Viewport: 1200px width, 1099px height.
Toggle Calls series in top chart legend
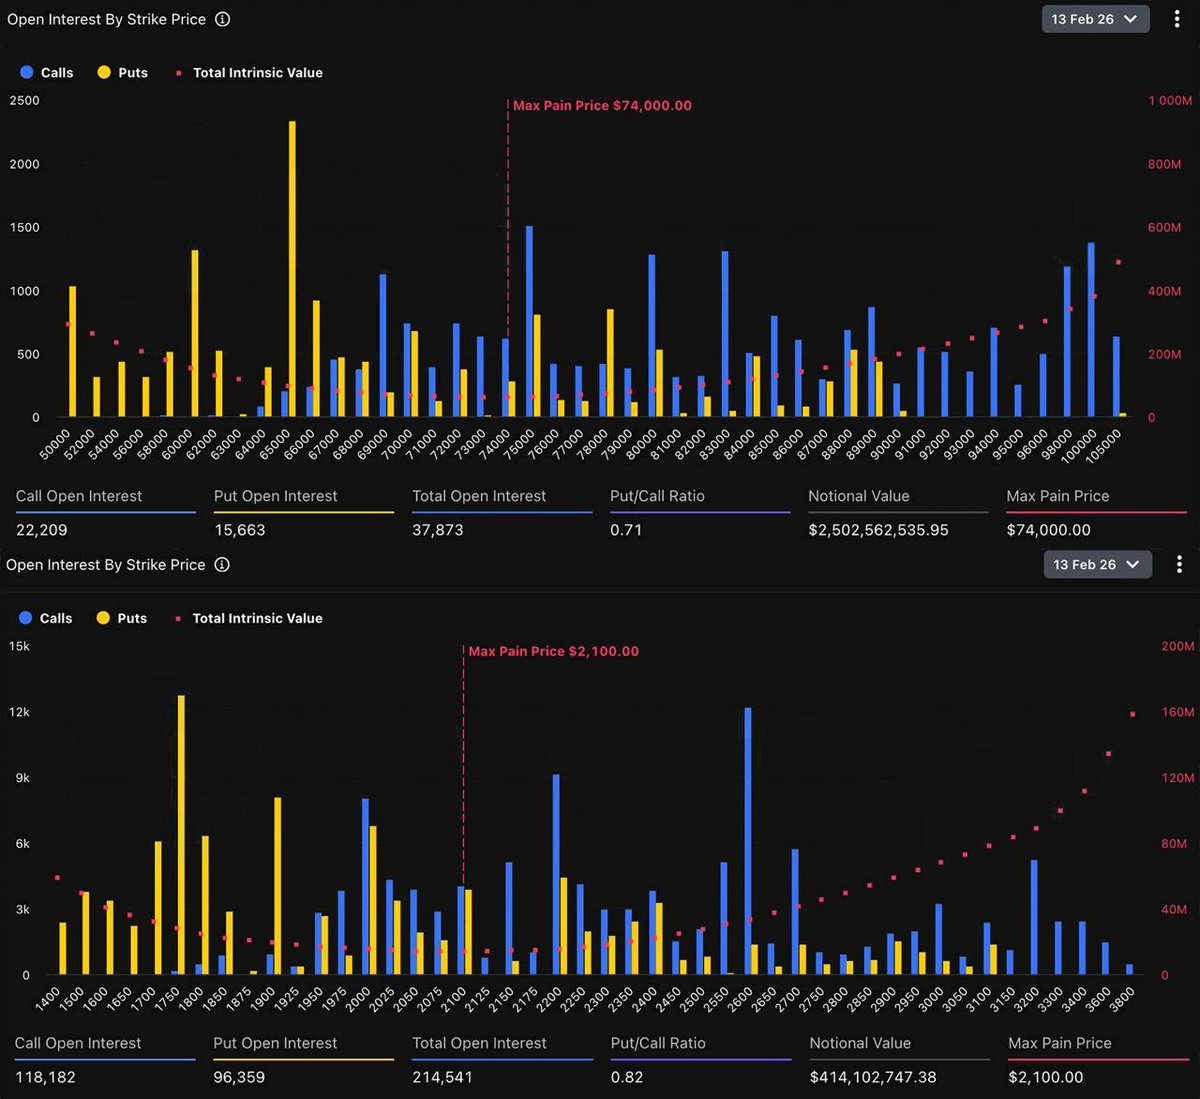click(x=47, y=73)
